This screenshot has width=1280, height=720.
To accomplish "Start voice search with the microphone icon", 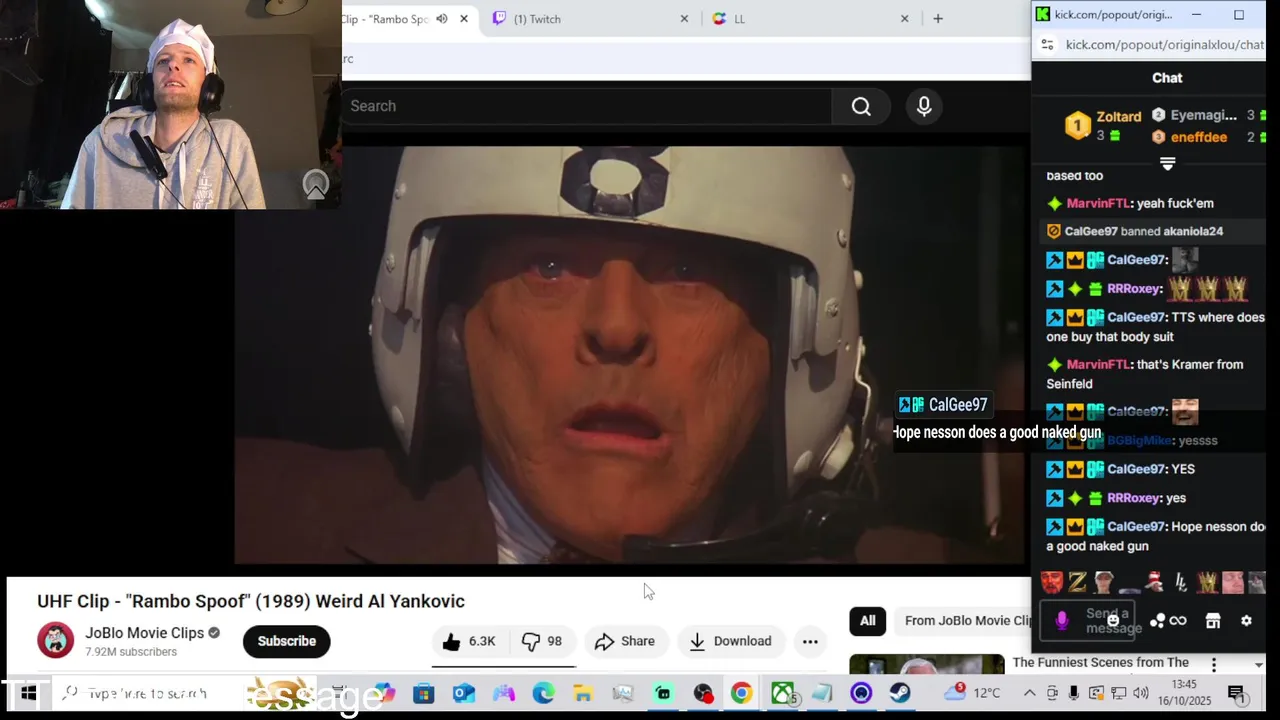I will point(924,106).
